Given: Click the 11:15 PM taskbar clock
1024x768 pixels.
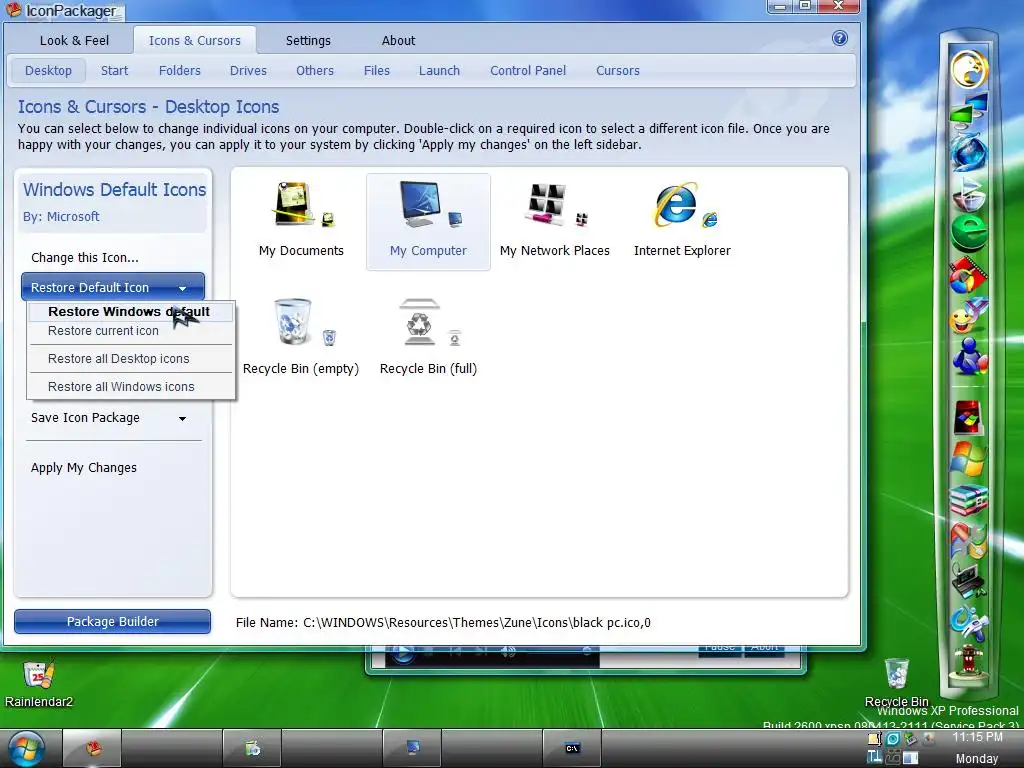Looking at the screenshot, I should coord(977,737).
